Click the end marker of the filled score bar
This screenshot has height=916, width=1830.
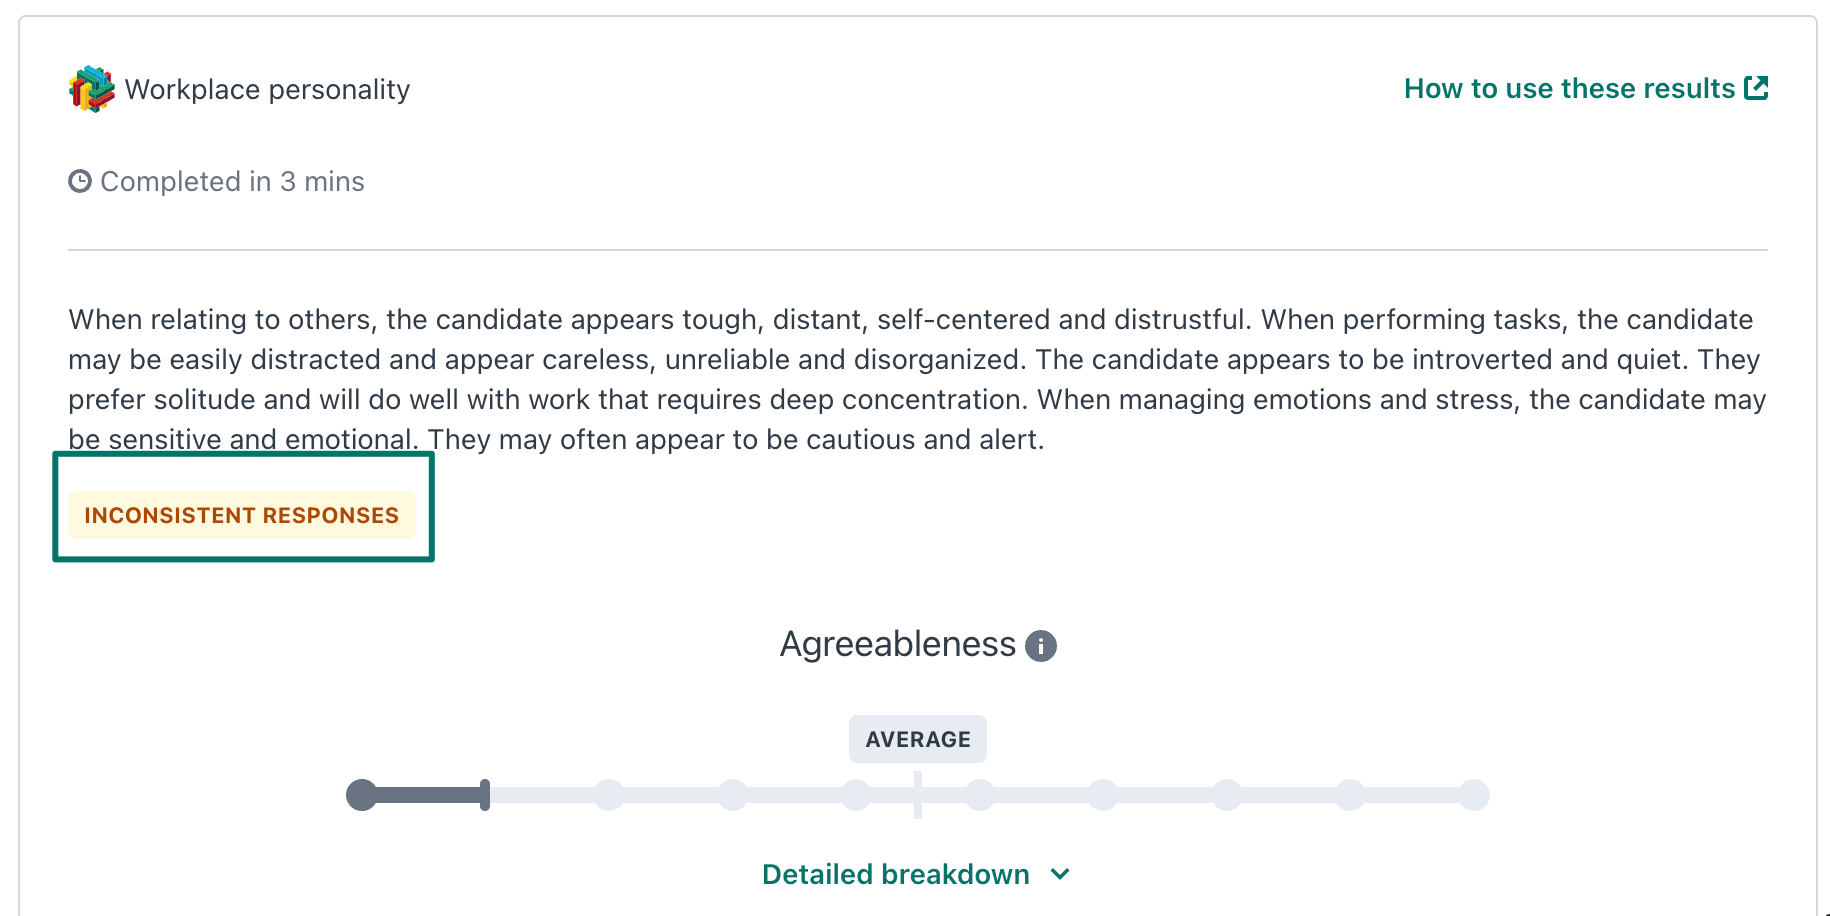coord(485,795)
